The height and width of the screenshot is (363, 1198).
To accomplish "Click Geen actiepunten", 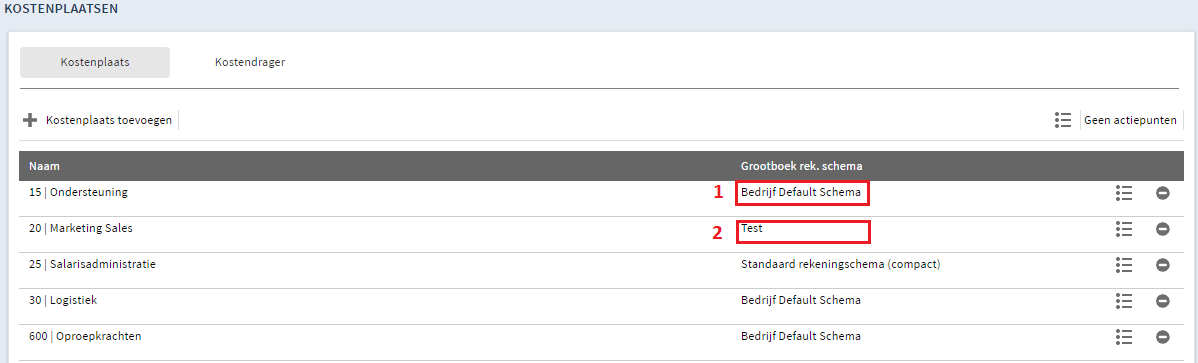I will [x=1130, y=120].
